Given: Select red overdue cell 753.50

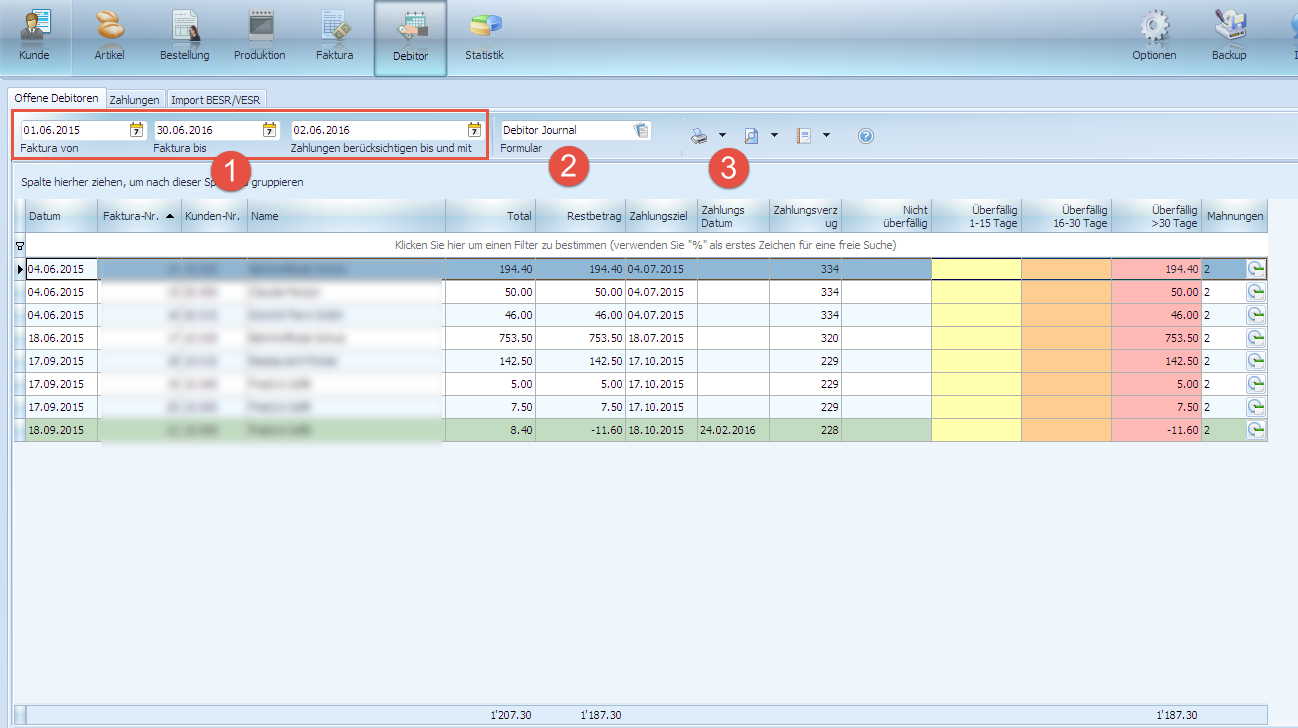Looking at the screenshot, I should point(1156,338).
